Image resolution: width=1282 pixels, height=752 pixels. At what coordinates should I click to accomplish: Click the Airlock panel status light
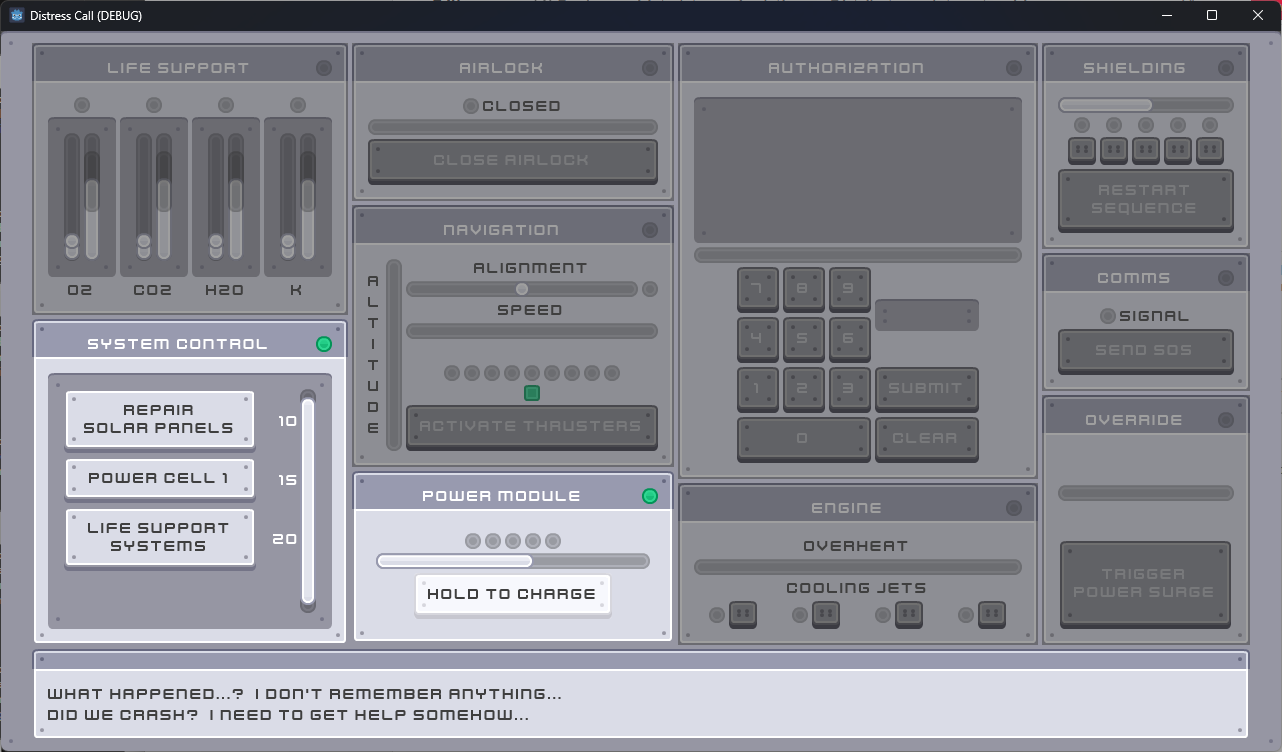(x=650, y=68)
